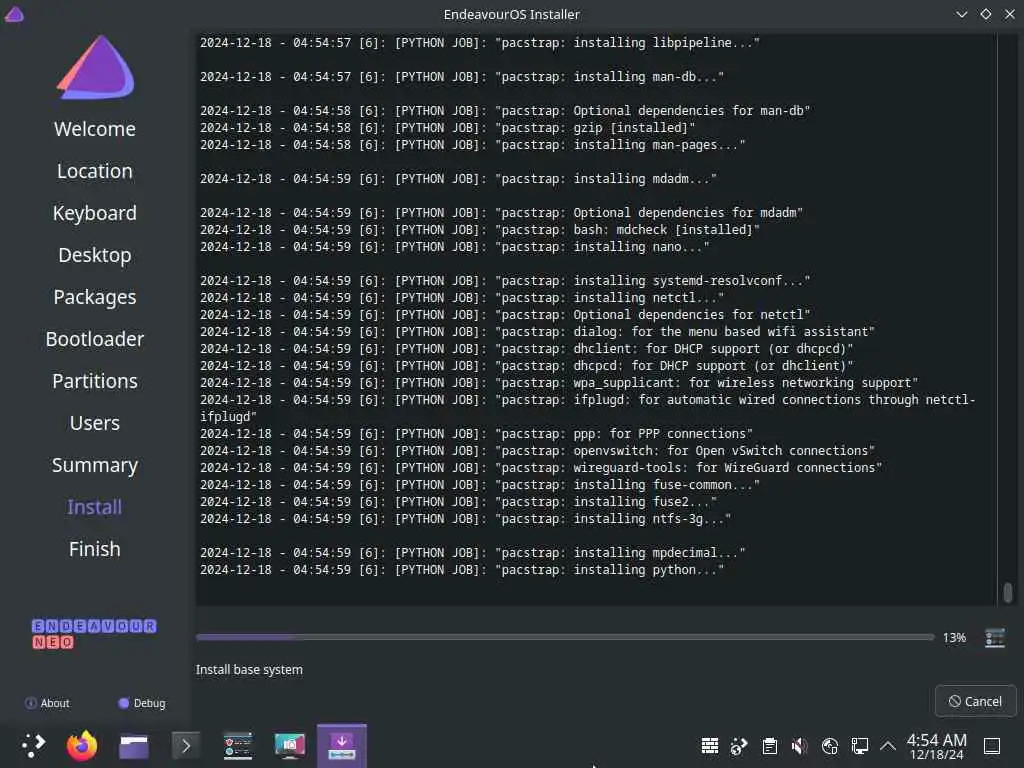The height and width of the screenshot is (768, 1024).
Task: Click log line 'wpa_supplicant: for wireless networking support'
Action: (559, 383)
